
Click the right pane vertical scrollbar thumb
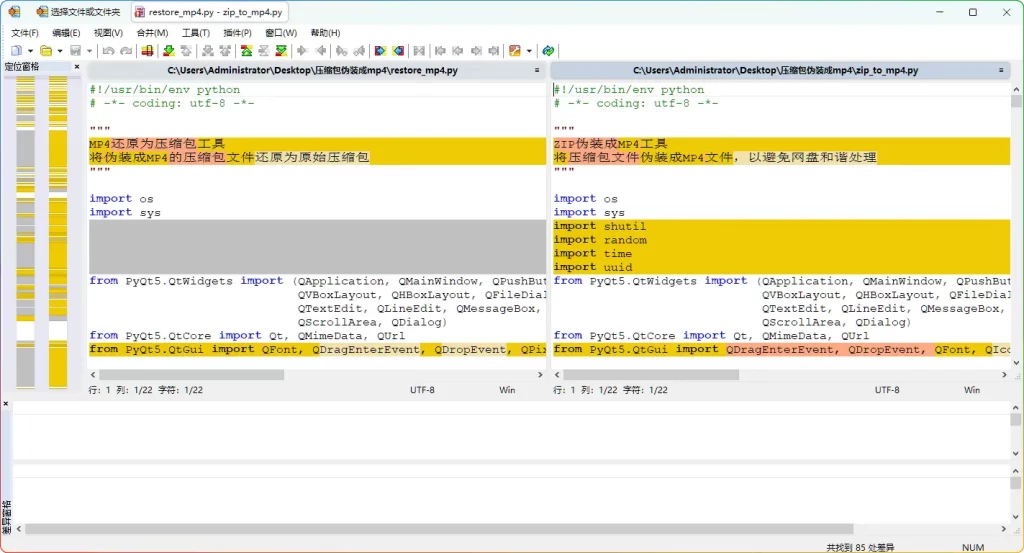(1016, 101)
